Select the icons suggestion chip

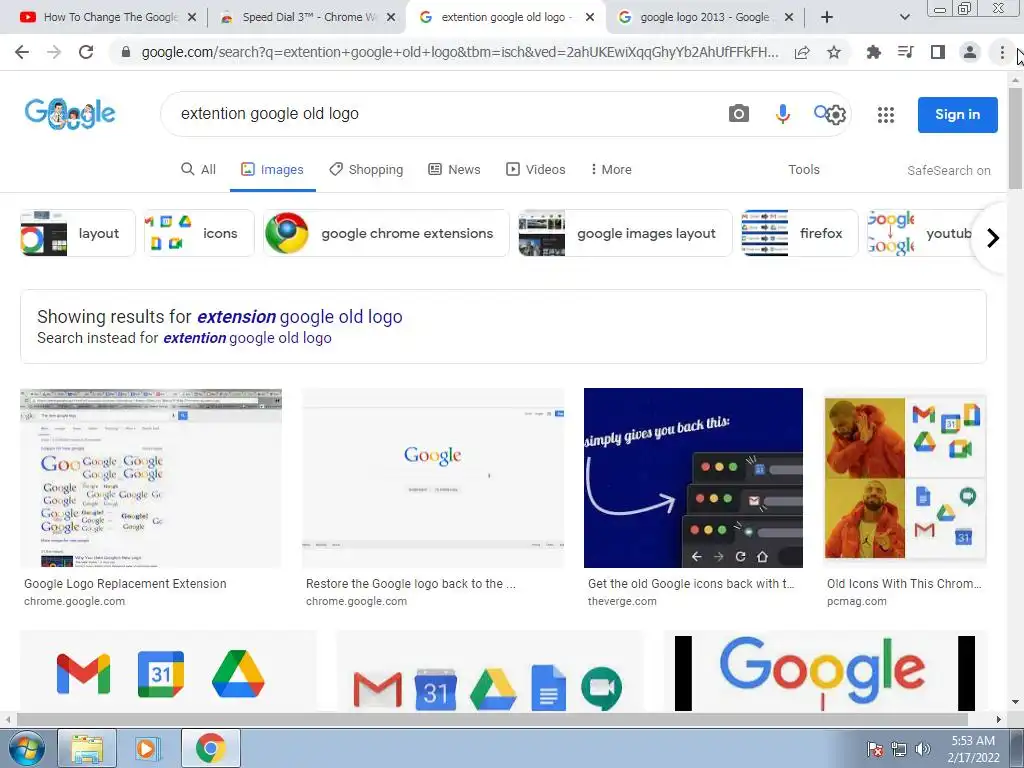tap(199, 233)
